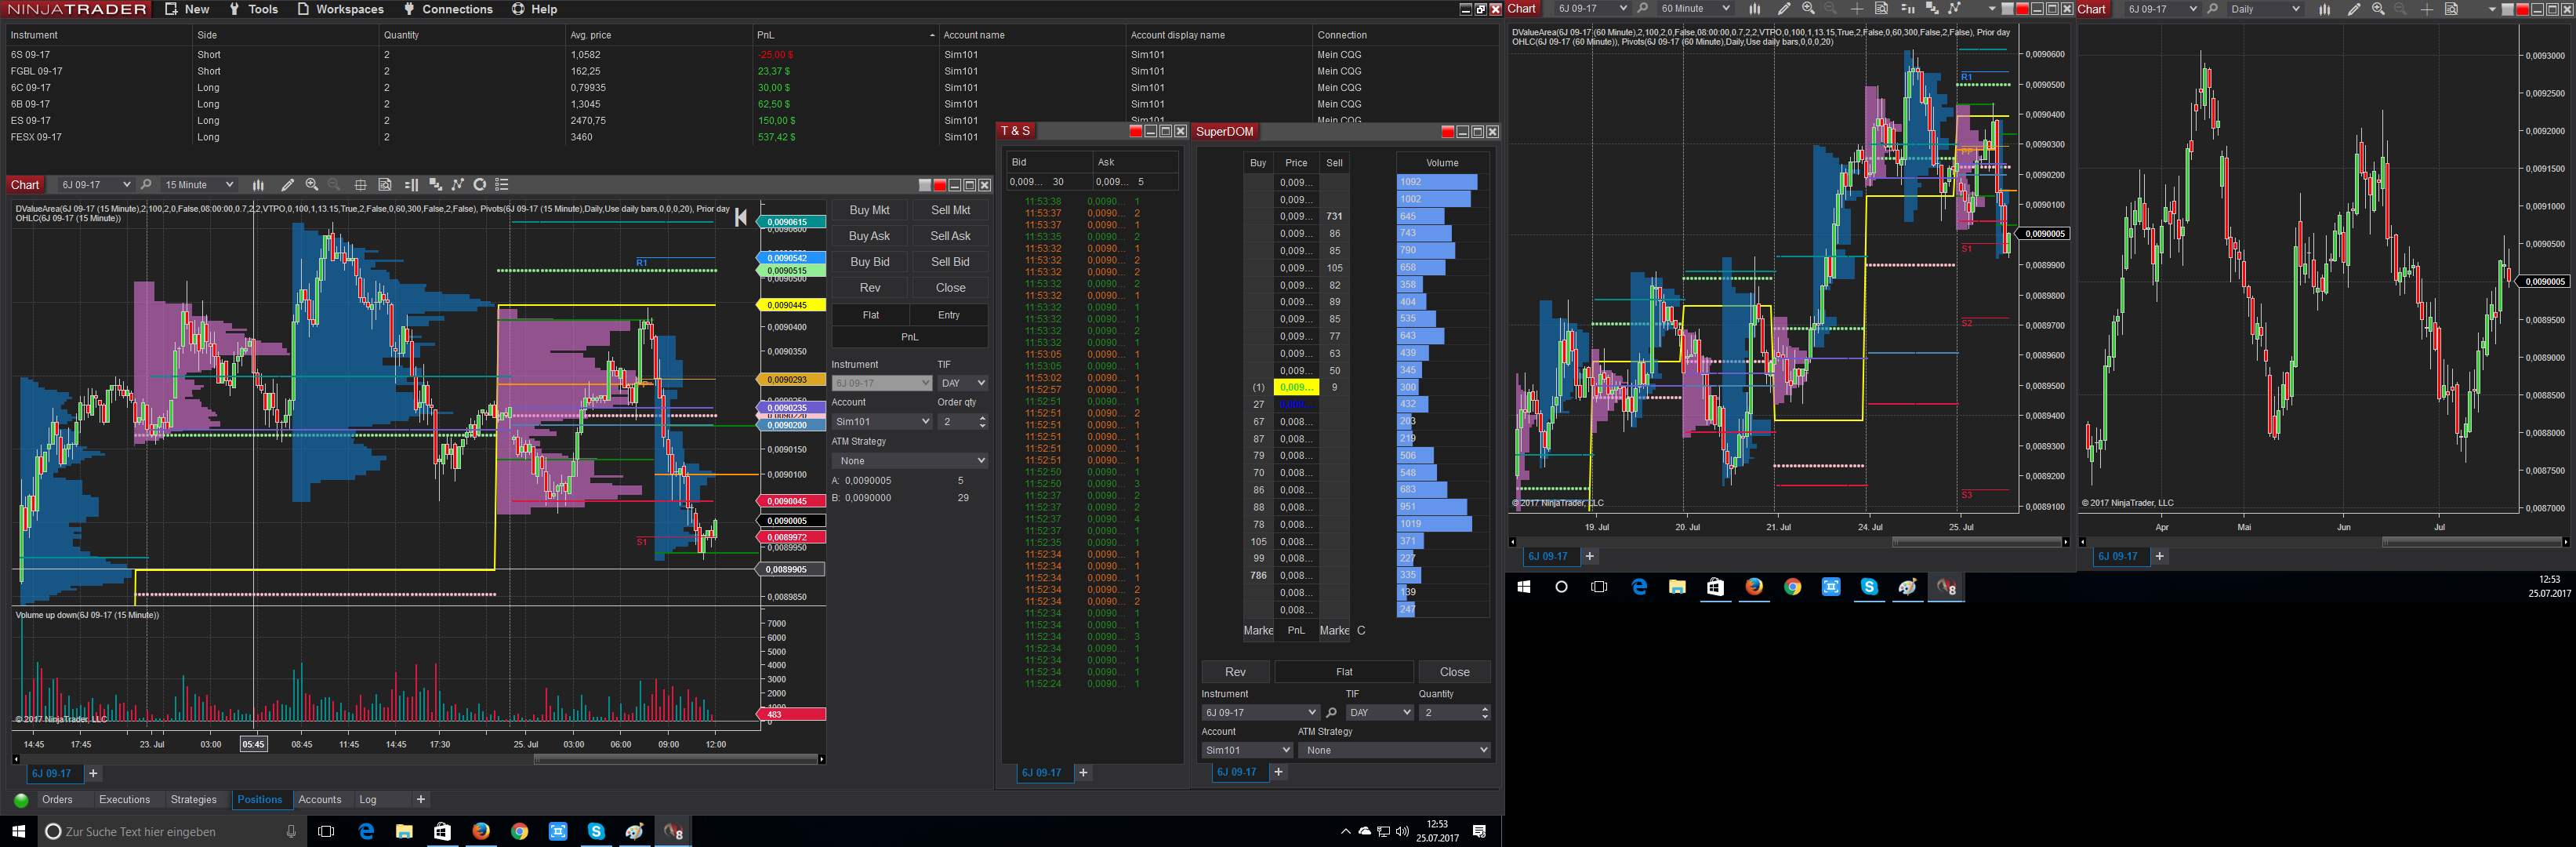Open data box icon in 60 Minute chart

pos(1881,9)
